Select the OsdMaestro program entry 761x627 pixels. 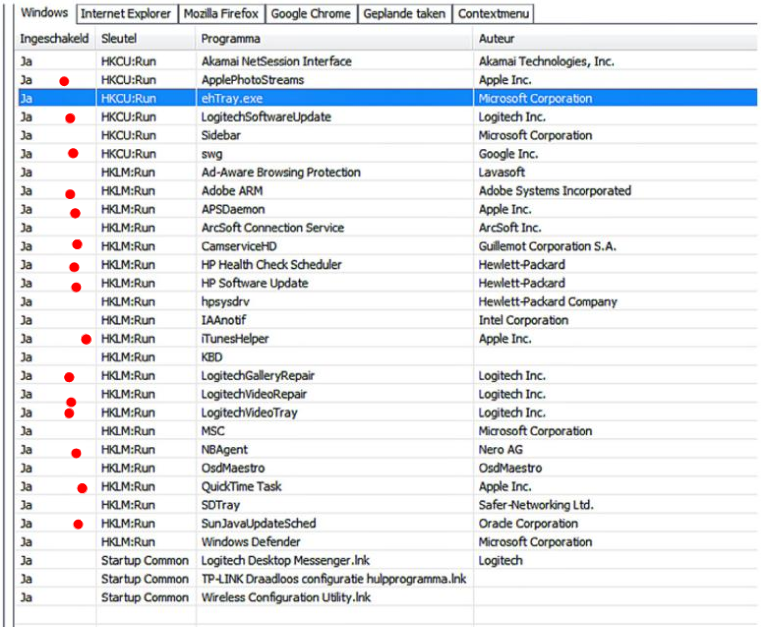[388, 468]
